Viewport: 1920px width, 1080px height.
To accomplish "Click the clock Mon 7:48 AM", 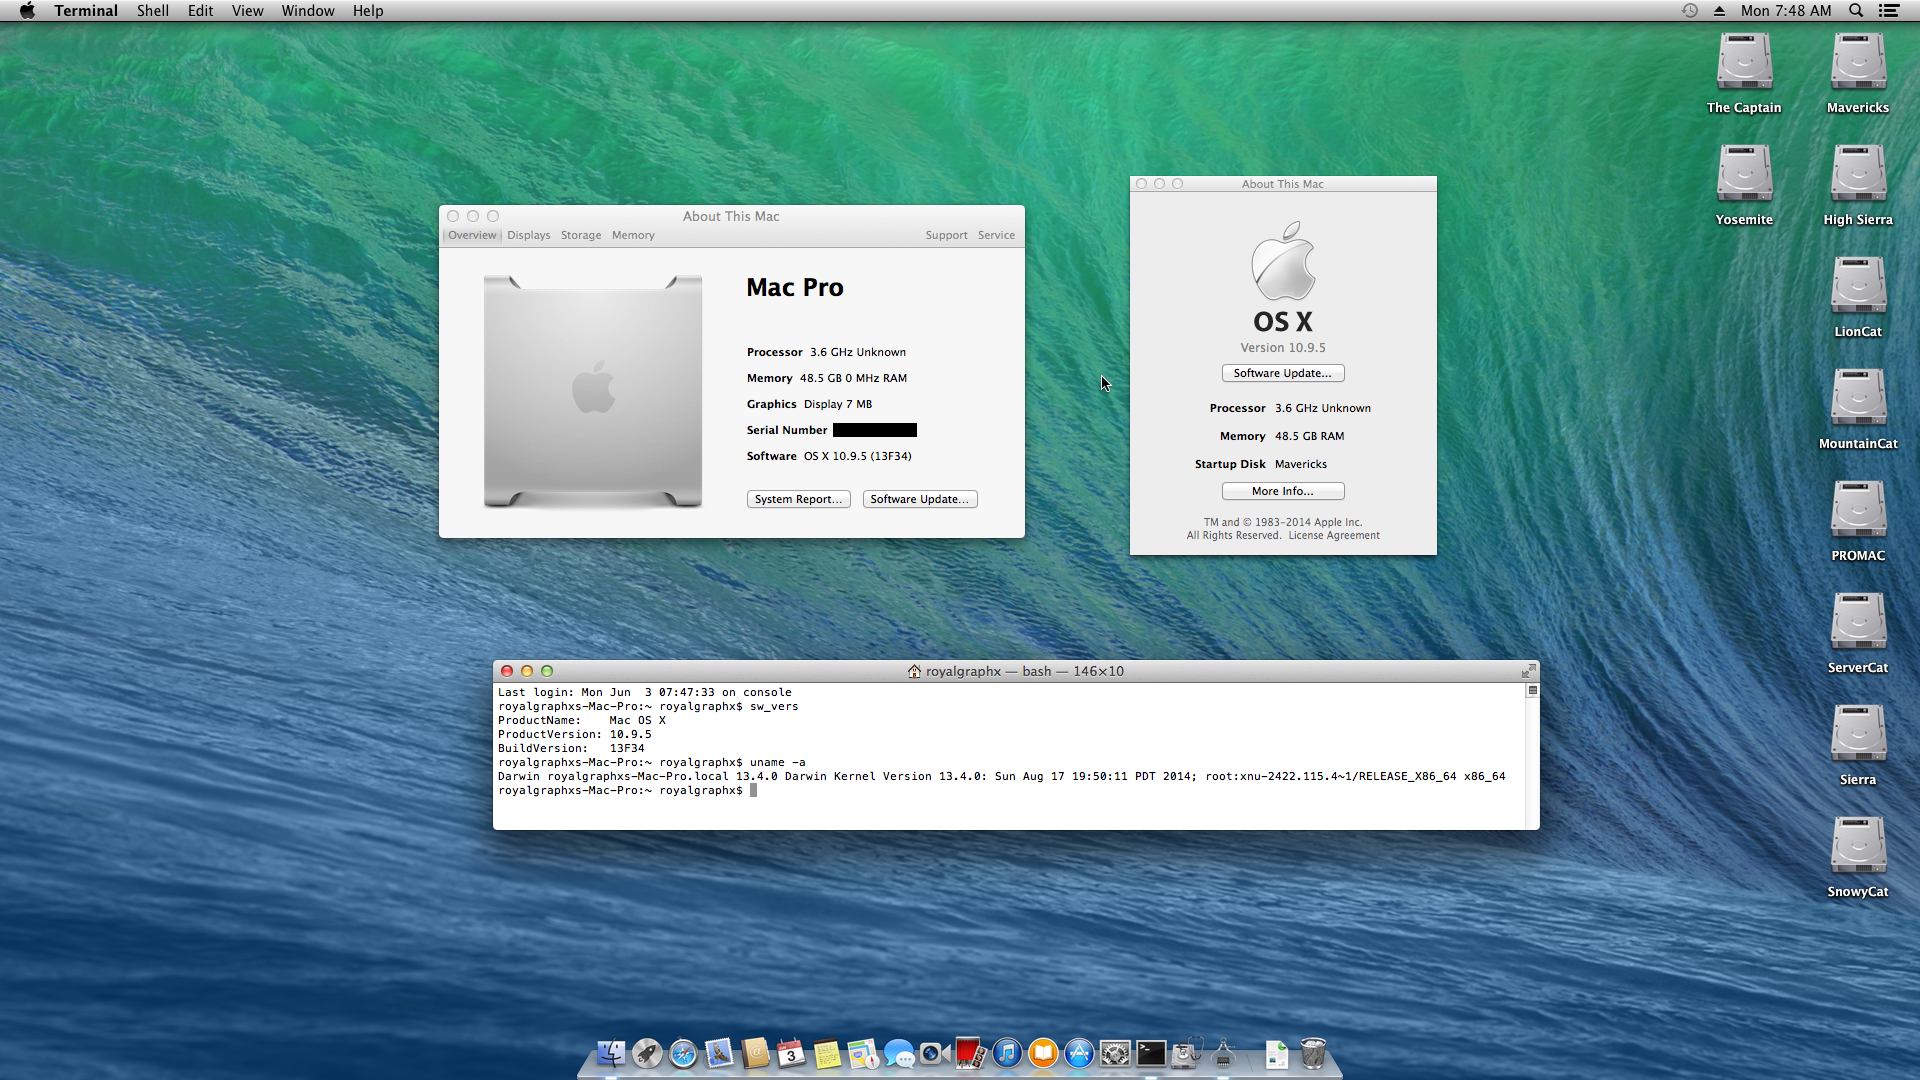I will tap(1786, 10).
